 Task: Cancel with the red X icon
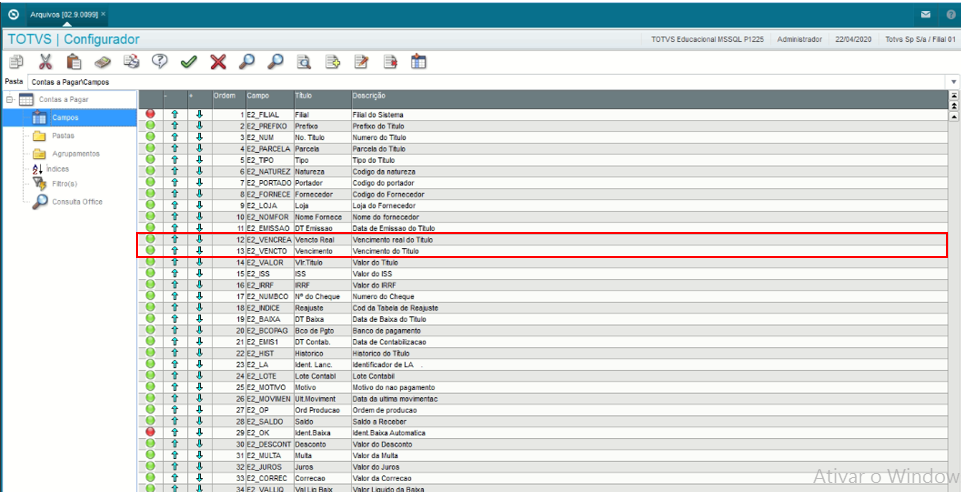pos(218,62)
